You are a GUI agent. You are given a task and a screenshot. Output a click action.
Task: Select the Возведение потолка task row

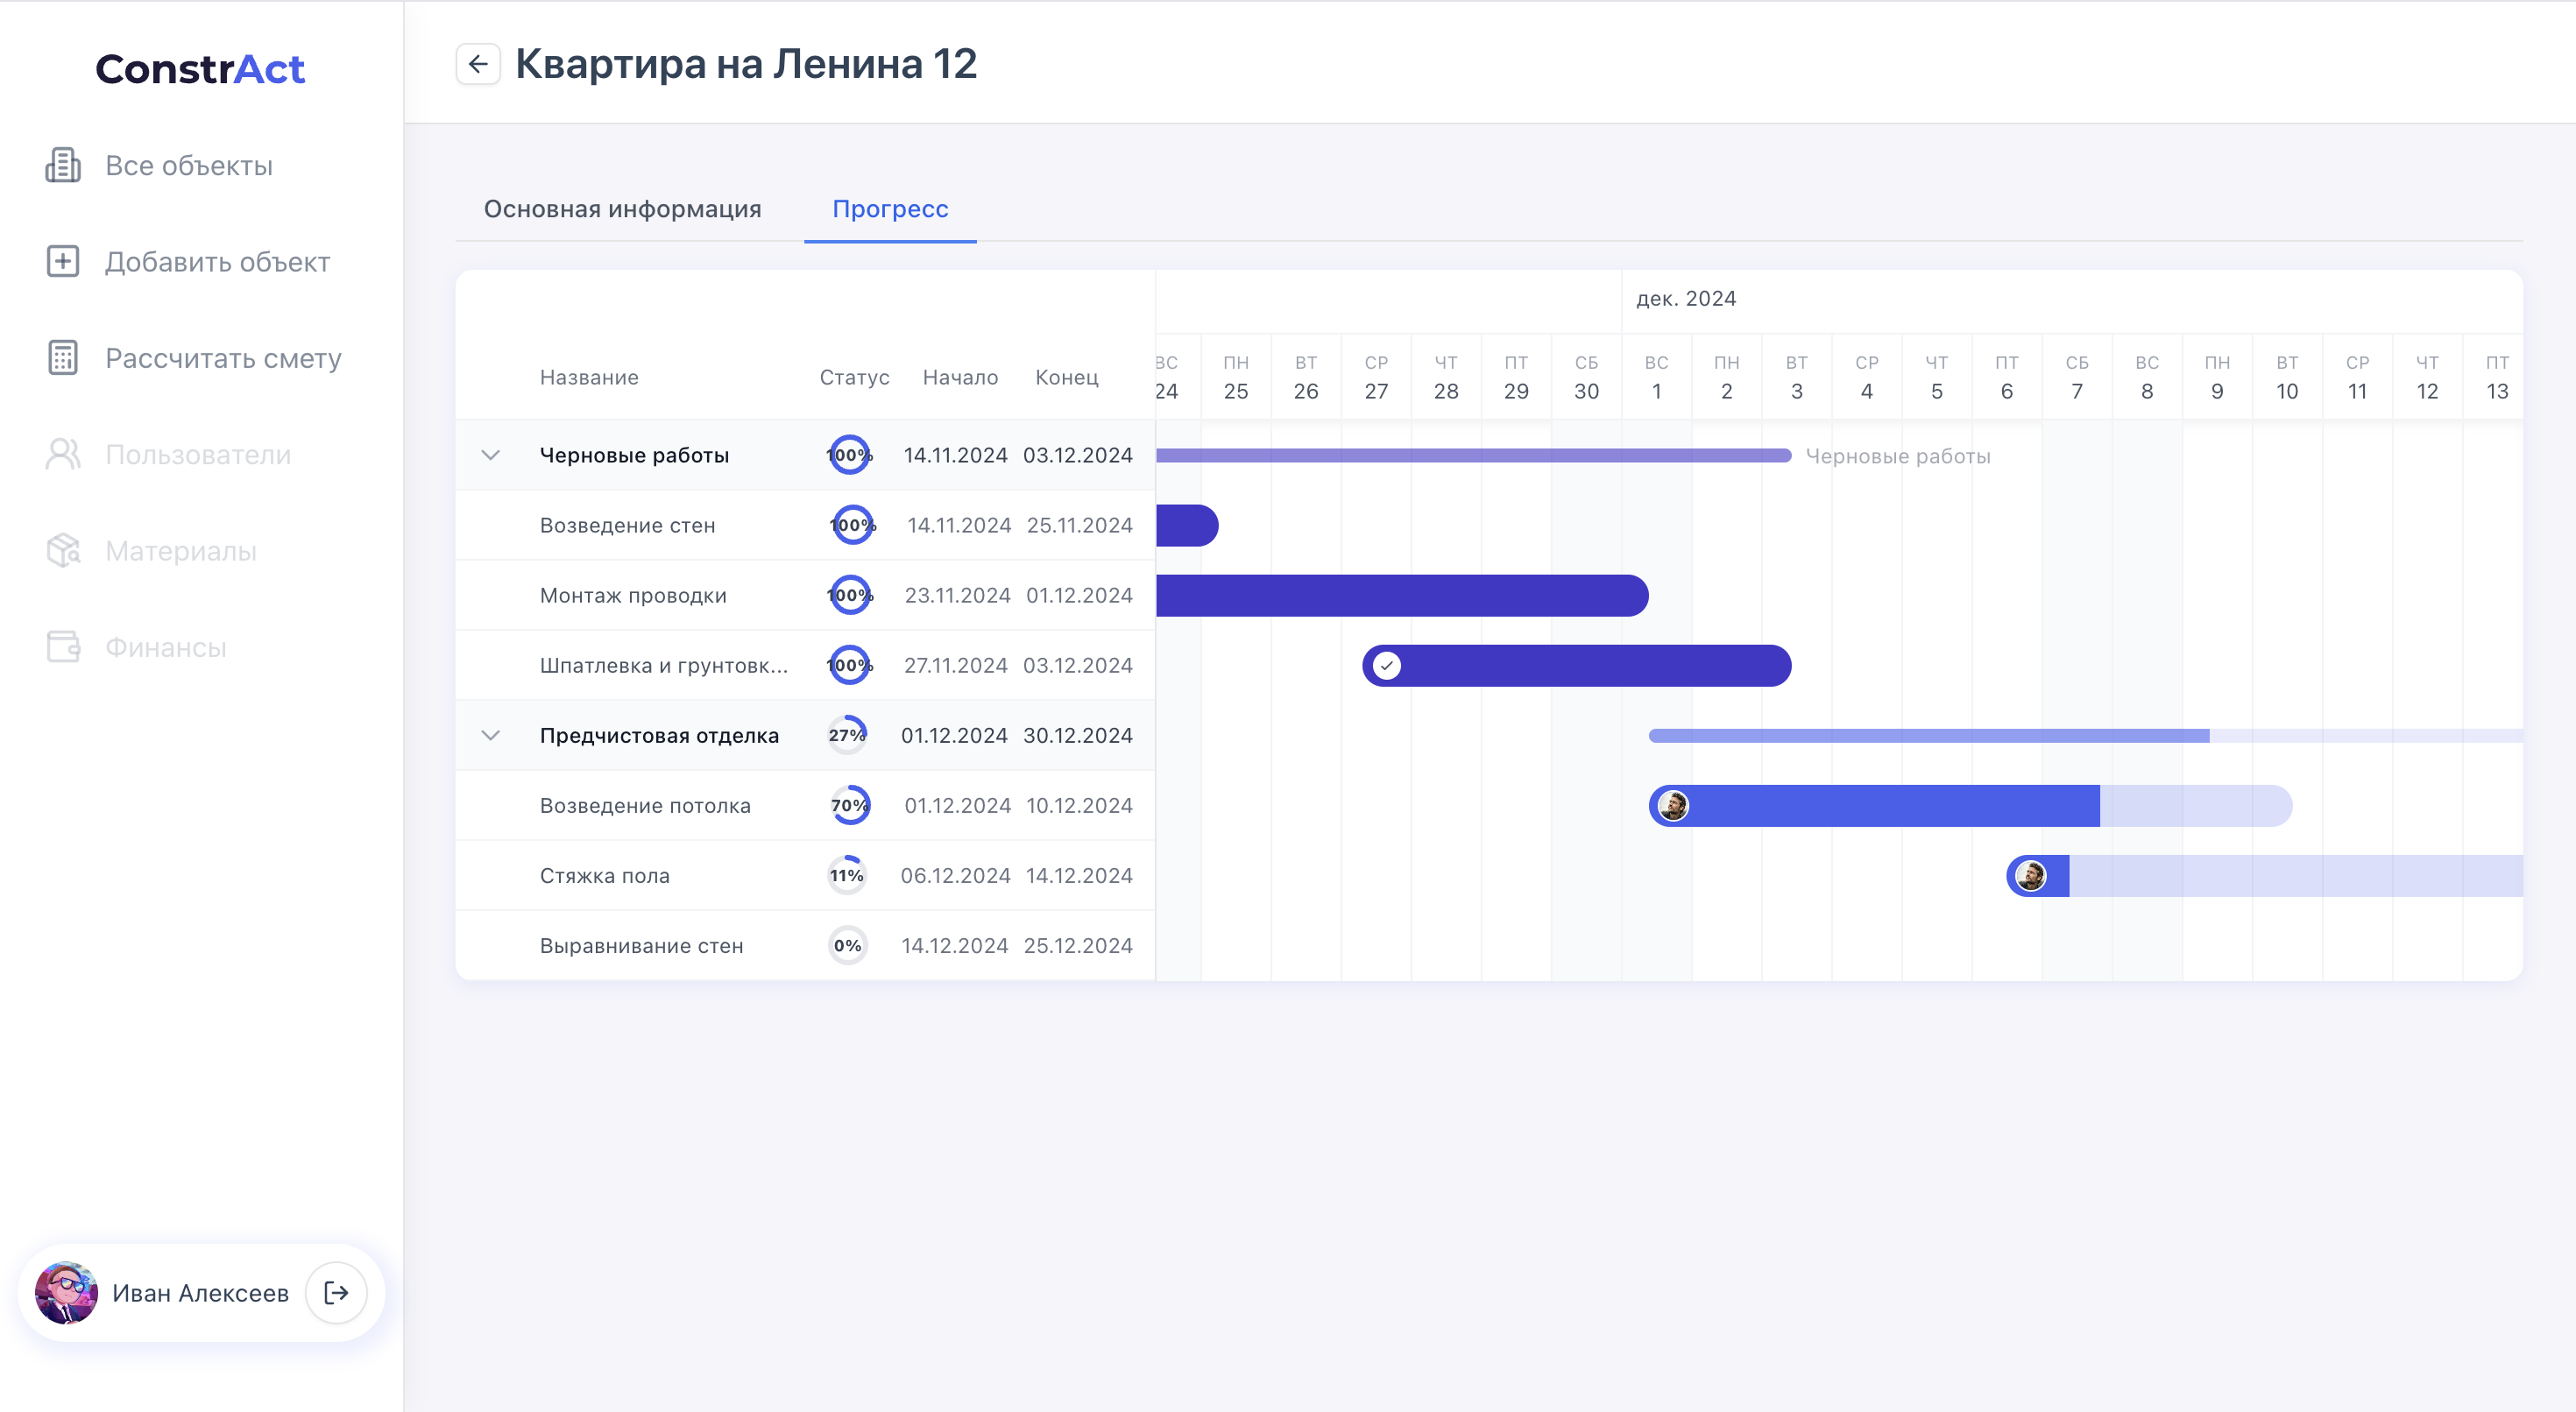click(x=806, y=805)
